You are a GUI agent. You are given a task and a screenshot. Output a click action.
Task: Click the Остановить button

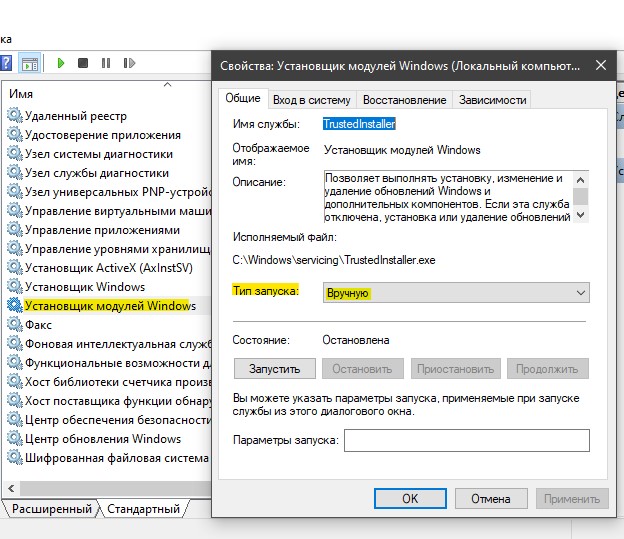pos(362,369)
